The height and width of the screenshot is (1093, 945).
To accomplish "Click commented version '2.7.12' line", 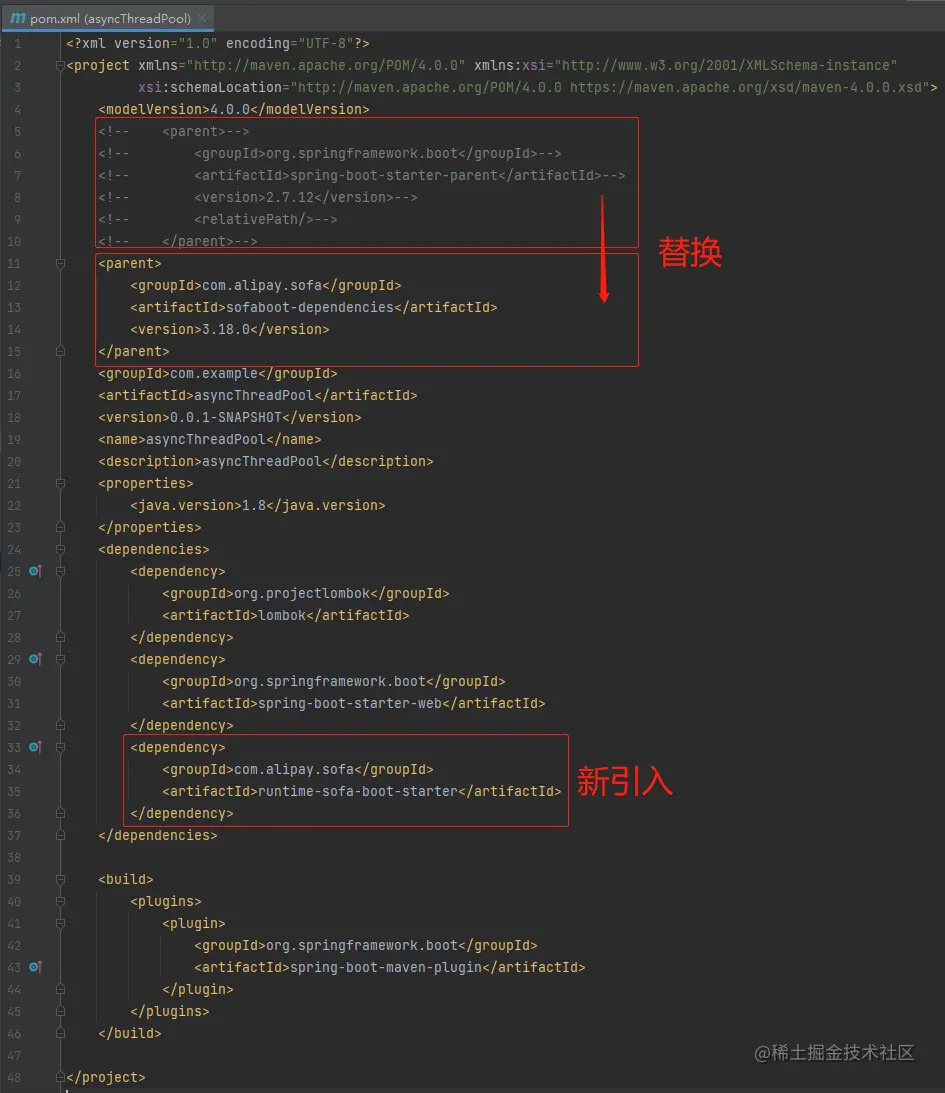I will coord(258,197).
